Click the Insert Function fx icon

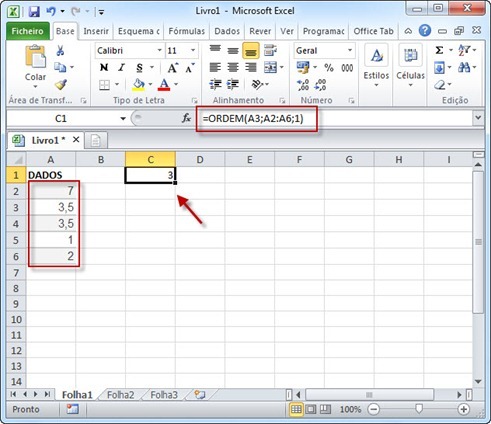click(186, 118)
